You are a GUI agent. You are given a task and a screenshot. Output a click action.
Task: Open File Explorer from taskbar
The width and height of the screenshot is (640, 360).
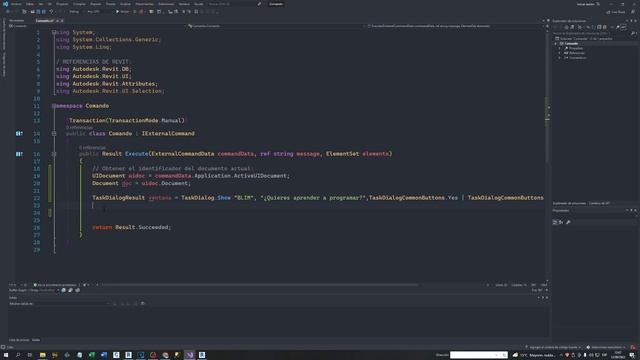[x=42, y=355]
